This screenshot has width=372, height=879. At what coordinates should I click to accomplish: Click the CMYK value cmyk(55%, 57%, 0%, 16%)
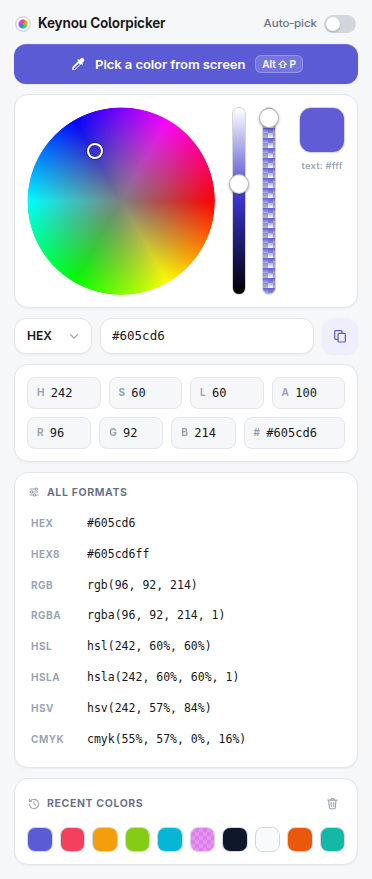(166, 739)
